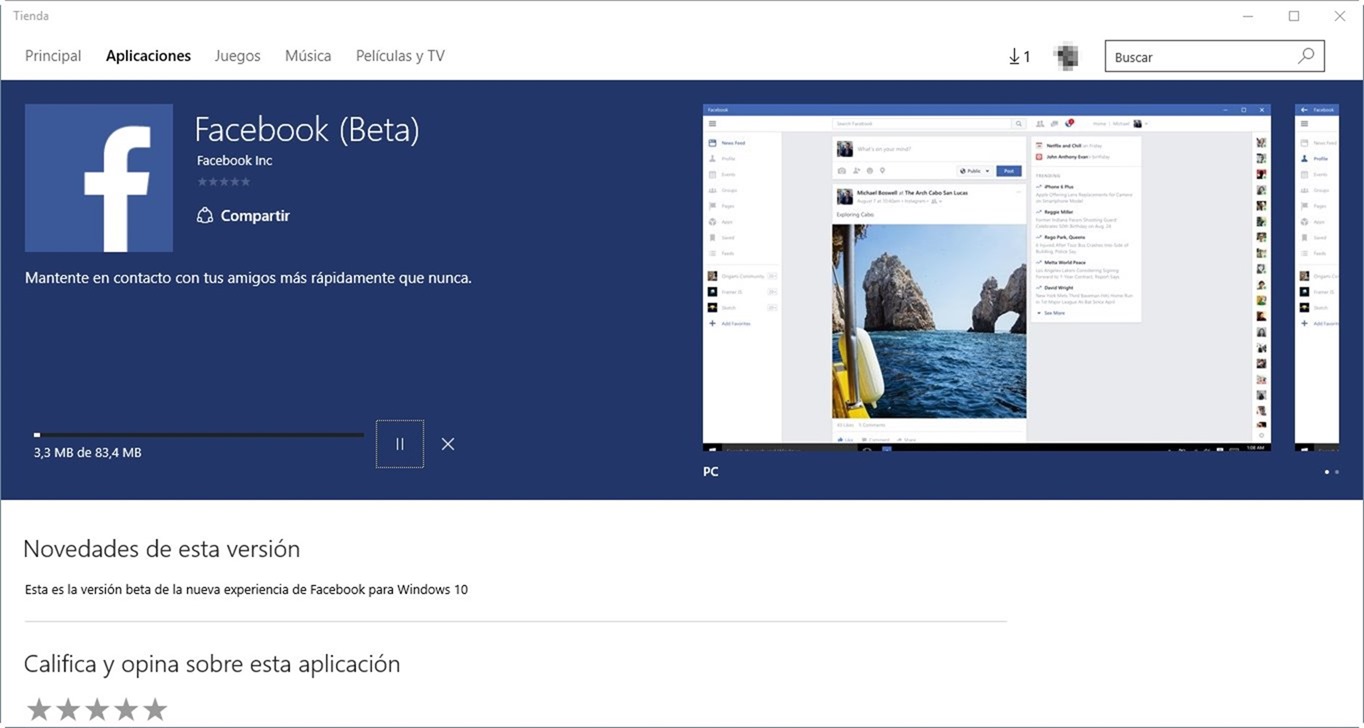Click the app star rating under publisher

tap(224, 182)
